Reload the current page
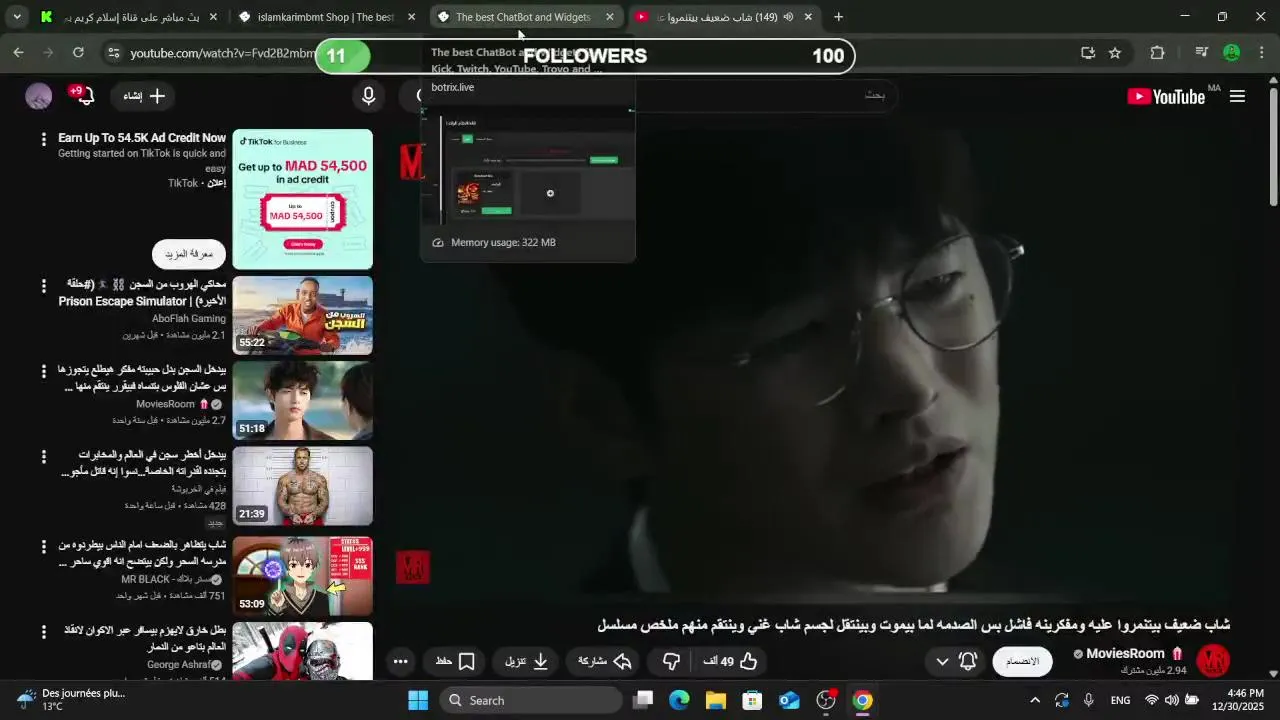 [78, 53]
